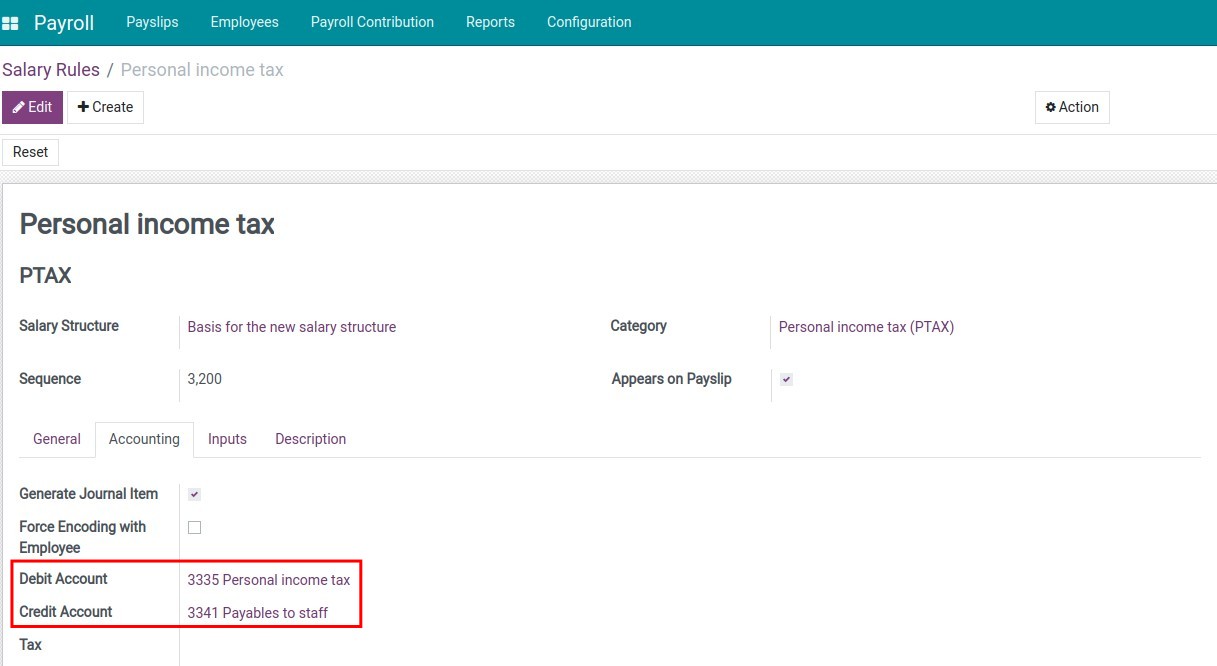Go back to Salary Rules breadcrumb

click(51, 70)
